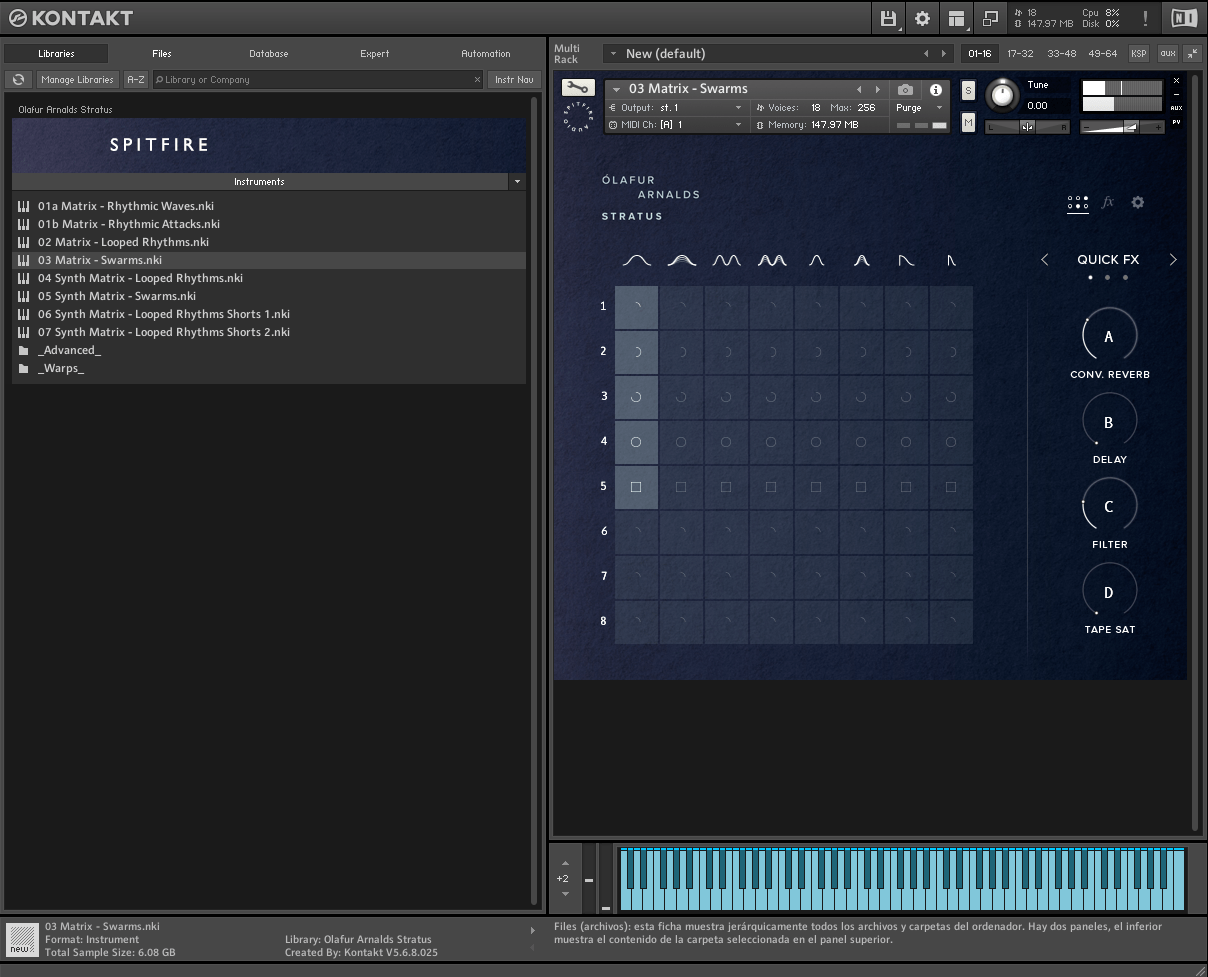1208x977 pixels.
Task: Switch to the Database tab
Action: [269, 54]
